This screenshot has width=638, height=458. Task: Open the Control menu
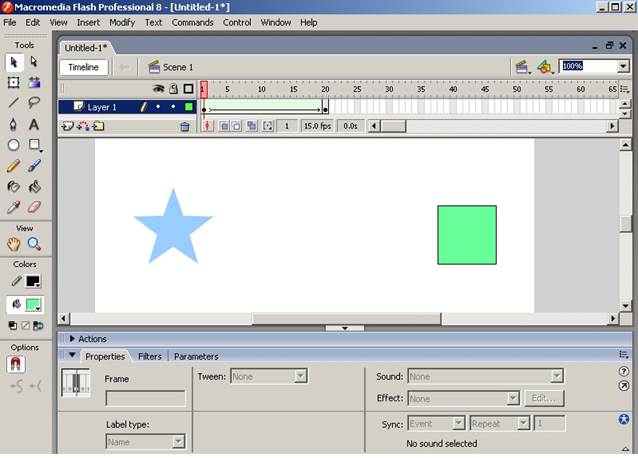point(237,23)
